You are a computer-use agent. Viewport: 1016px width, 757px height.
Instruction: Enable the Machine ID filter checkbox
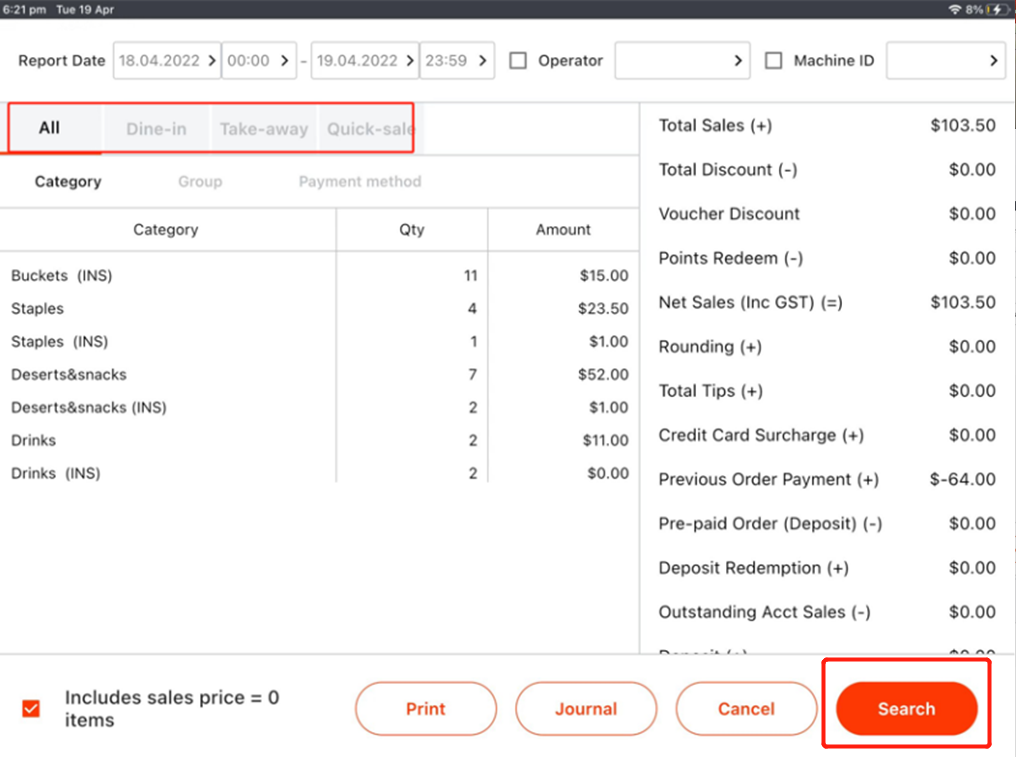[774, 61]
